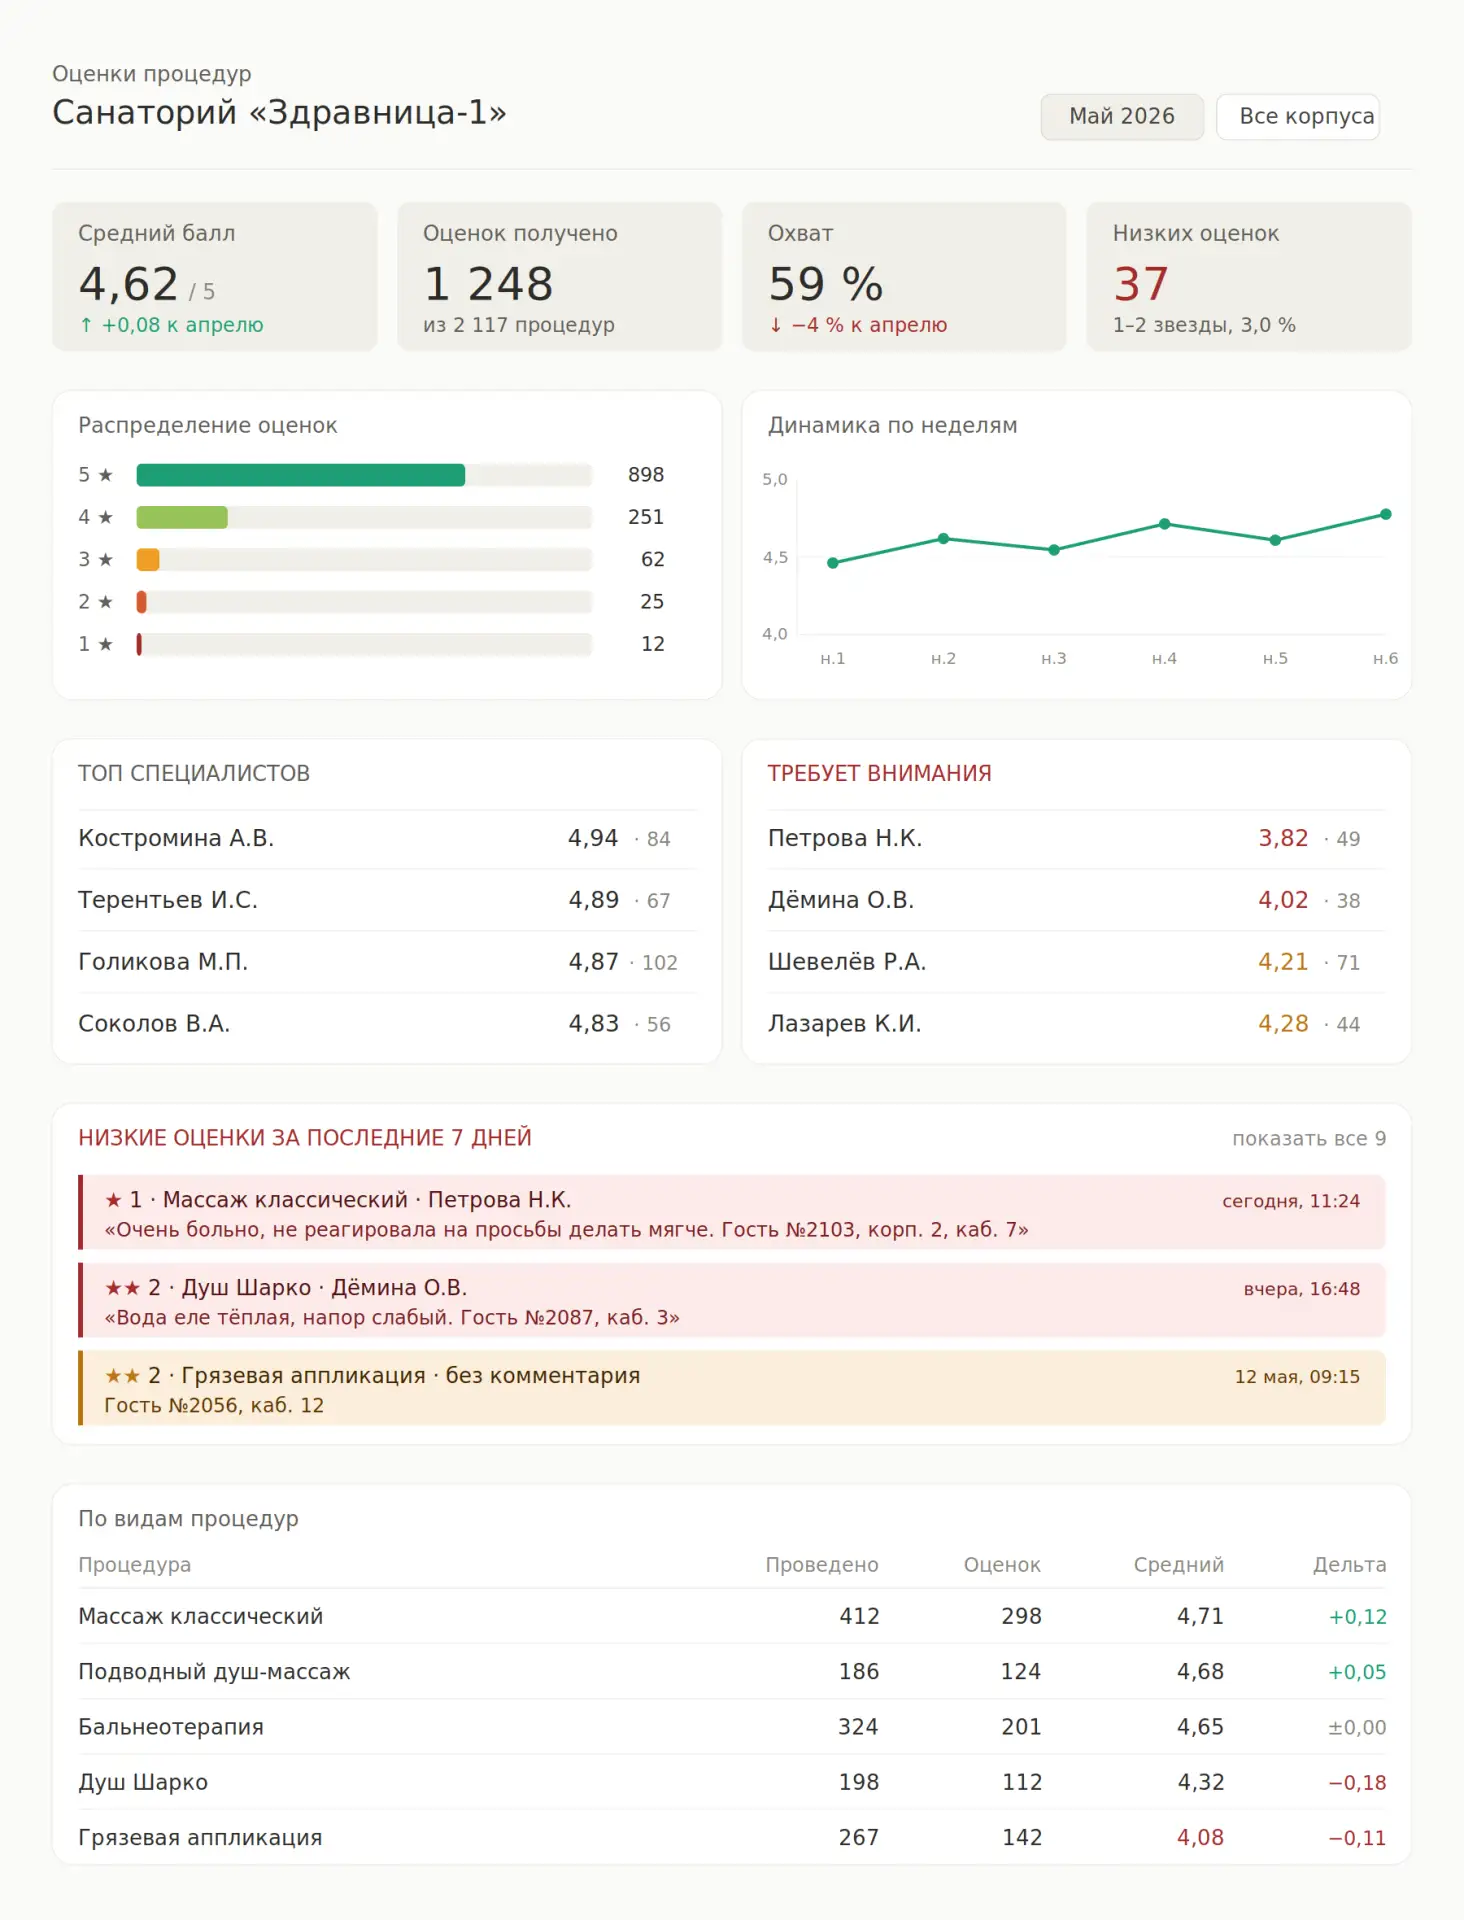Select the н.5 data point on the weekly chart
Screen dimensions: 1464x1920
(x=1275, y=540)
